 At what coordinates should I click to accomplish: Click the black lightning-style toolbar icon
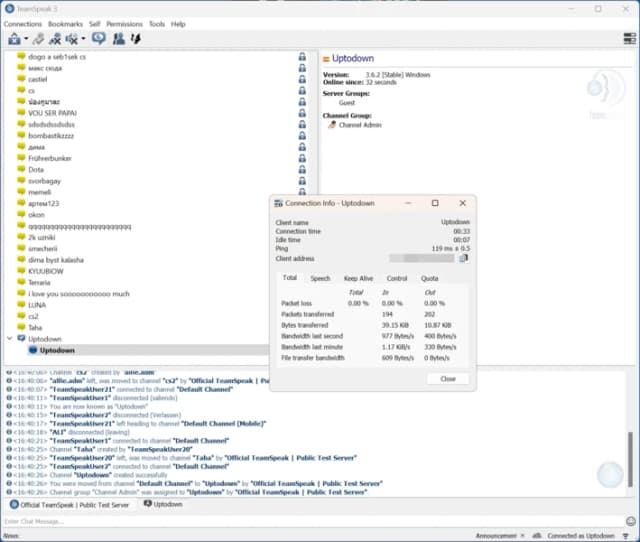(x=136, y=39)
